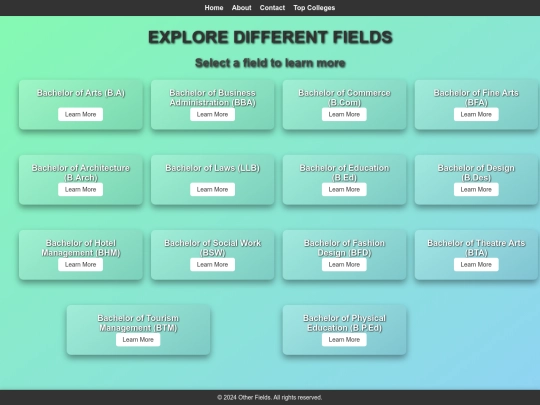Image resolution: width=540 pixels, height=405 pixels.
Task: Open Learn More for Hotel Management (BHM)
Action: click(x=81, y=264)
